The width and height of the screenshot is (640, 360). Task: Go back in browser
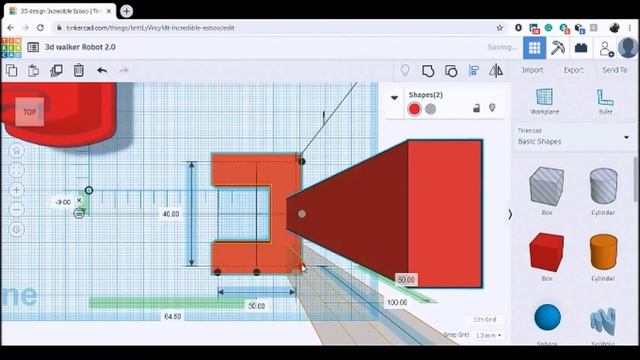pyautogui.click(x=10, y=28)
